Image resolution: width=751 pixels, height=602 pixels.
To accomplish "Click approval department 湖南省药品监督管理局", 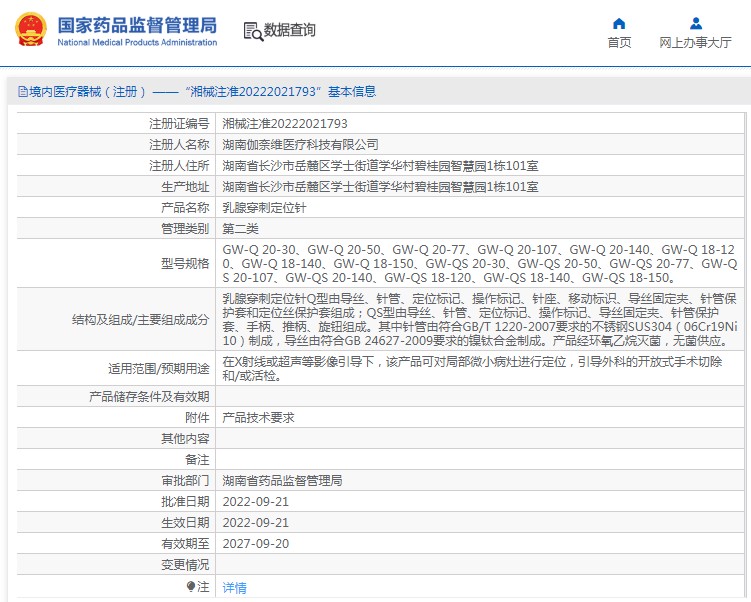I will click(282, 480).
